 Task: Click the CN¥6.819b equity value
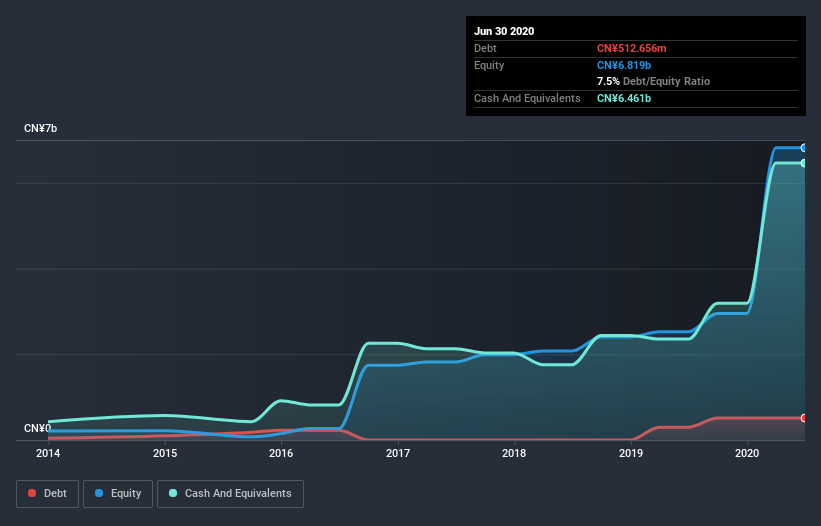tap(624, 65)
